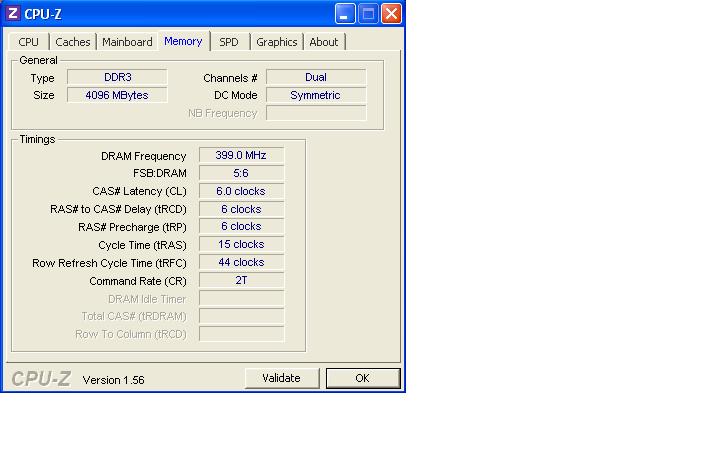The width and height of the screenshot is (720, 450).
Task: Click the RAS# to CAS# Delay label
Action: click(118, 209)
